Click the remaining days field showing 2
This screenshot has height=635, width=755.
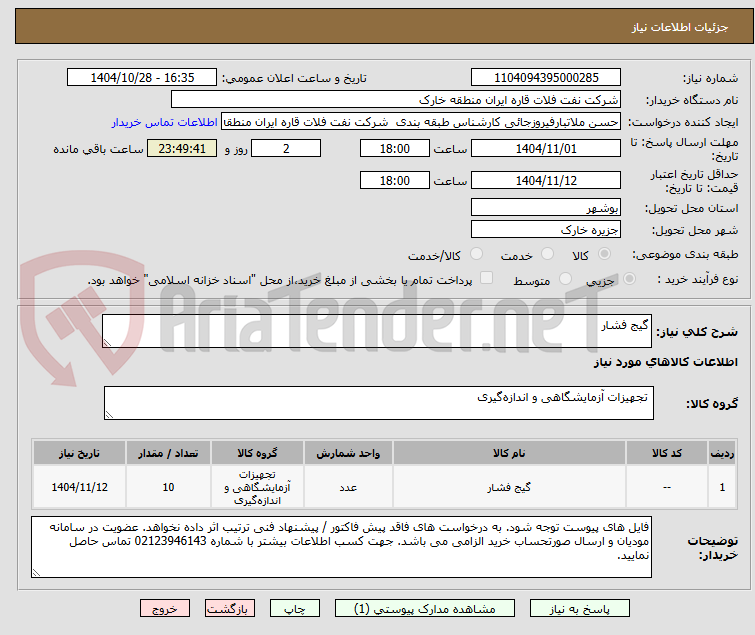pos(286,148)
